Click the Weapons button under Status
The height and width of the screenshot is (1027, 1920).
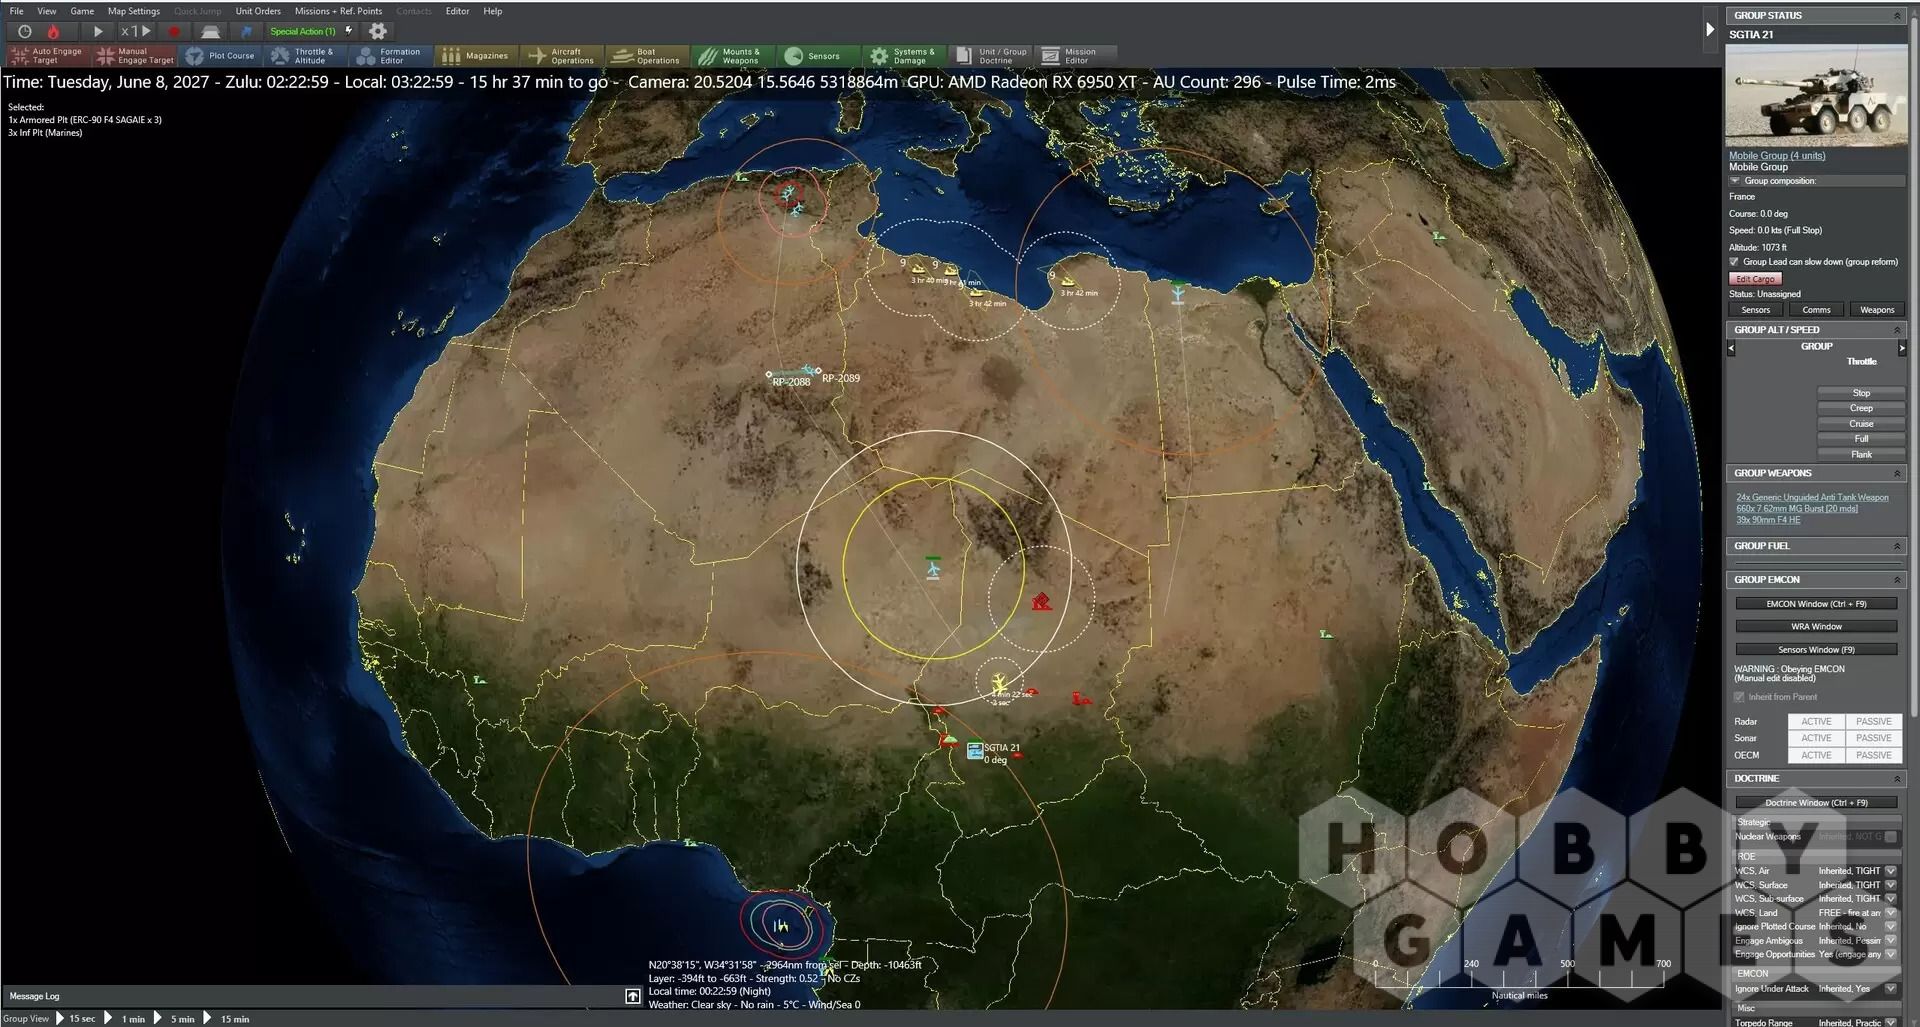(x=1877, y=310)
